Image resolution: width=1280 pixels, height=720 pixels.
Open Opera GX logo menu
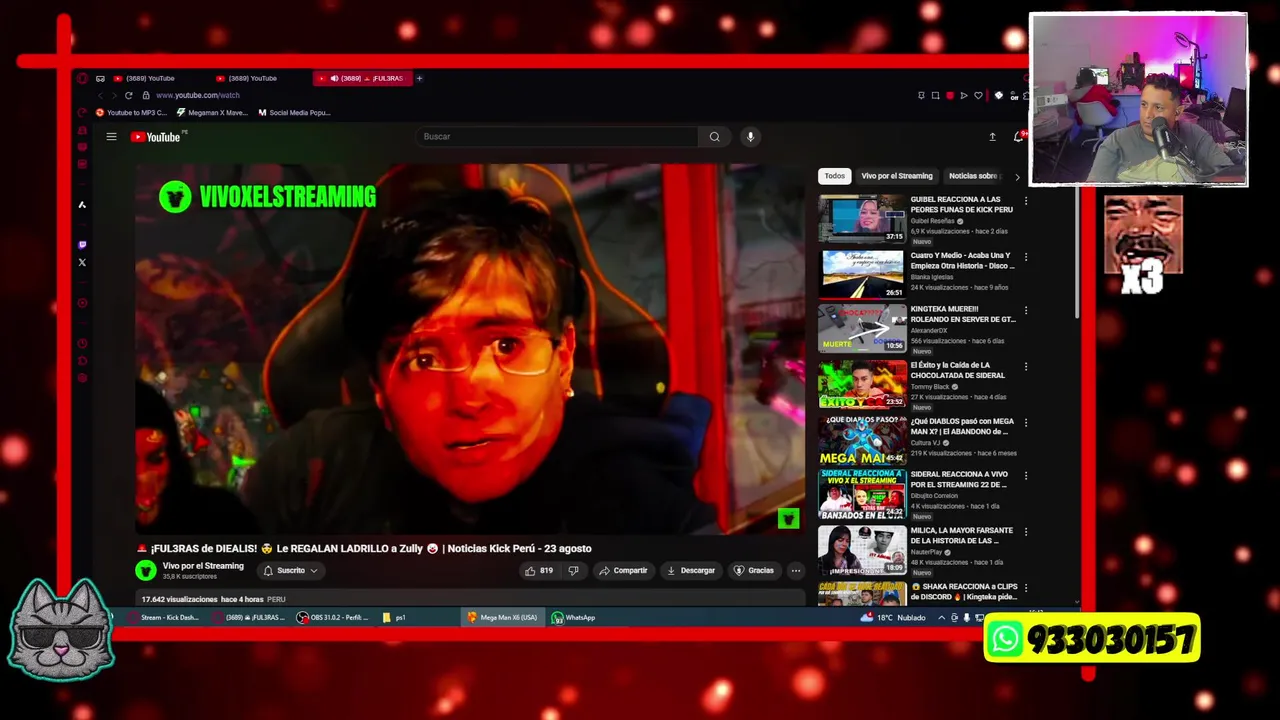[83, 78]
